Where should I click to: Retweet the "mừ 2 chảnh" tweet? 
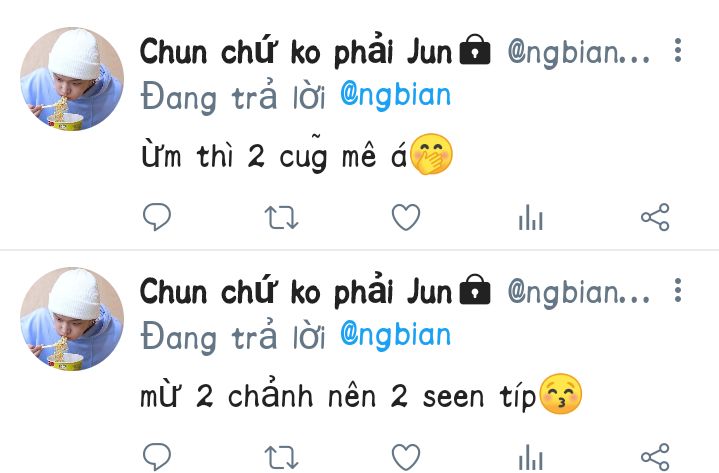point(282,457)
